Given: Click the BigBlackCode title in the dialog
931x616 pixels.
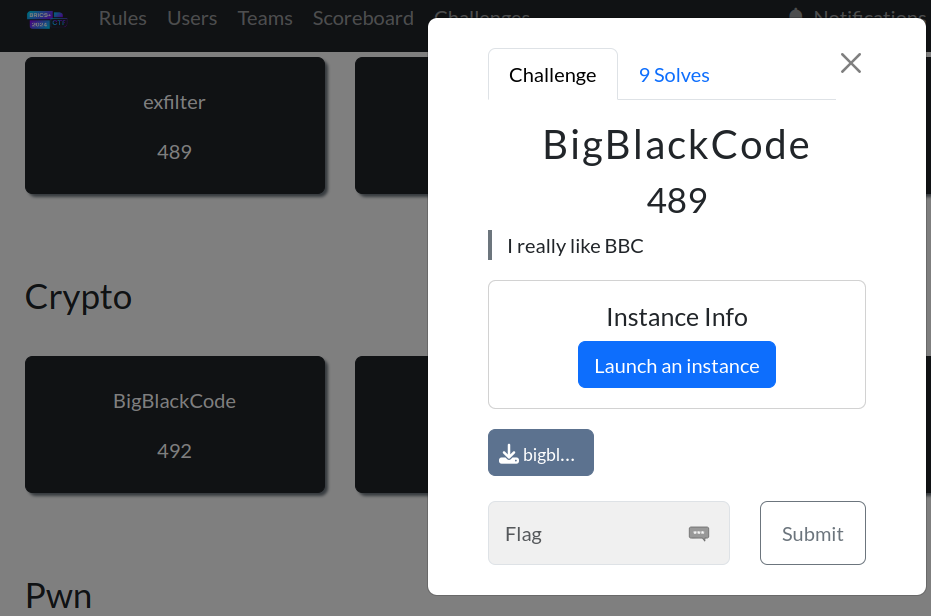Looking at the screenshot, I should (676, 146).
